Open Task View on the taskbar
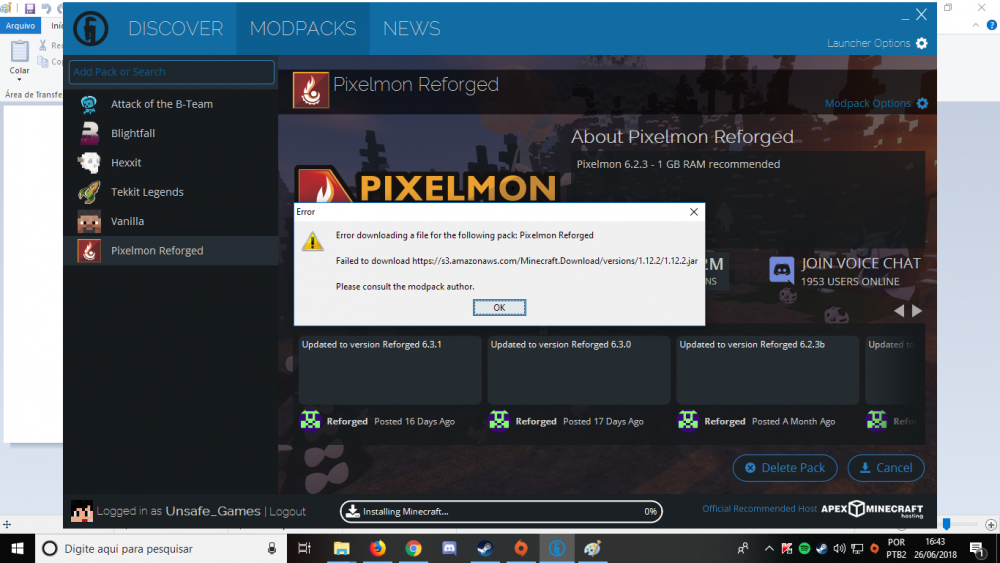The width and height of the screenshot is (1000, 563). click(304, 548)
